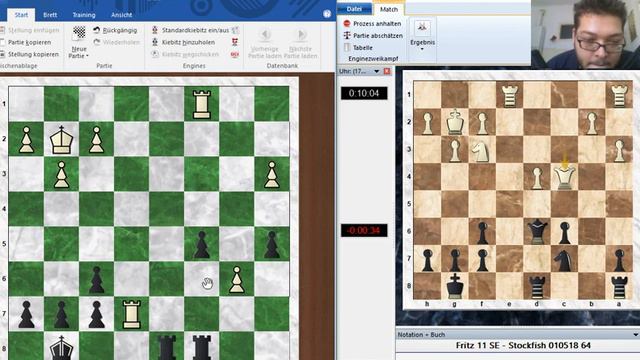Select white rook on e1, brown board
Screen dimensions: 640x360
[509, 96]
